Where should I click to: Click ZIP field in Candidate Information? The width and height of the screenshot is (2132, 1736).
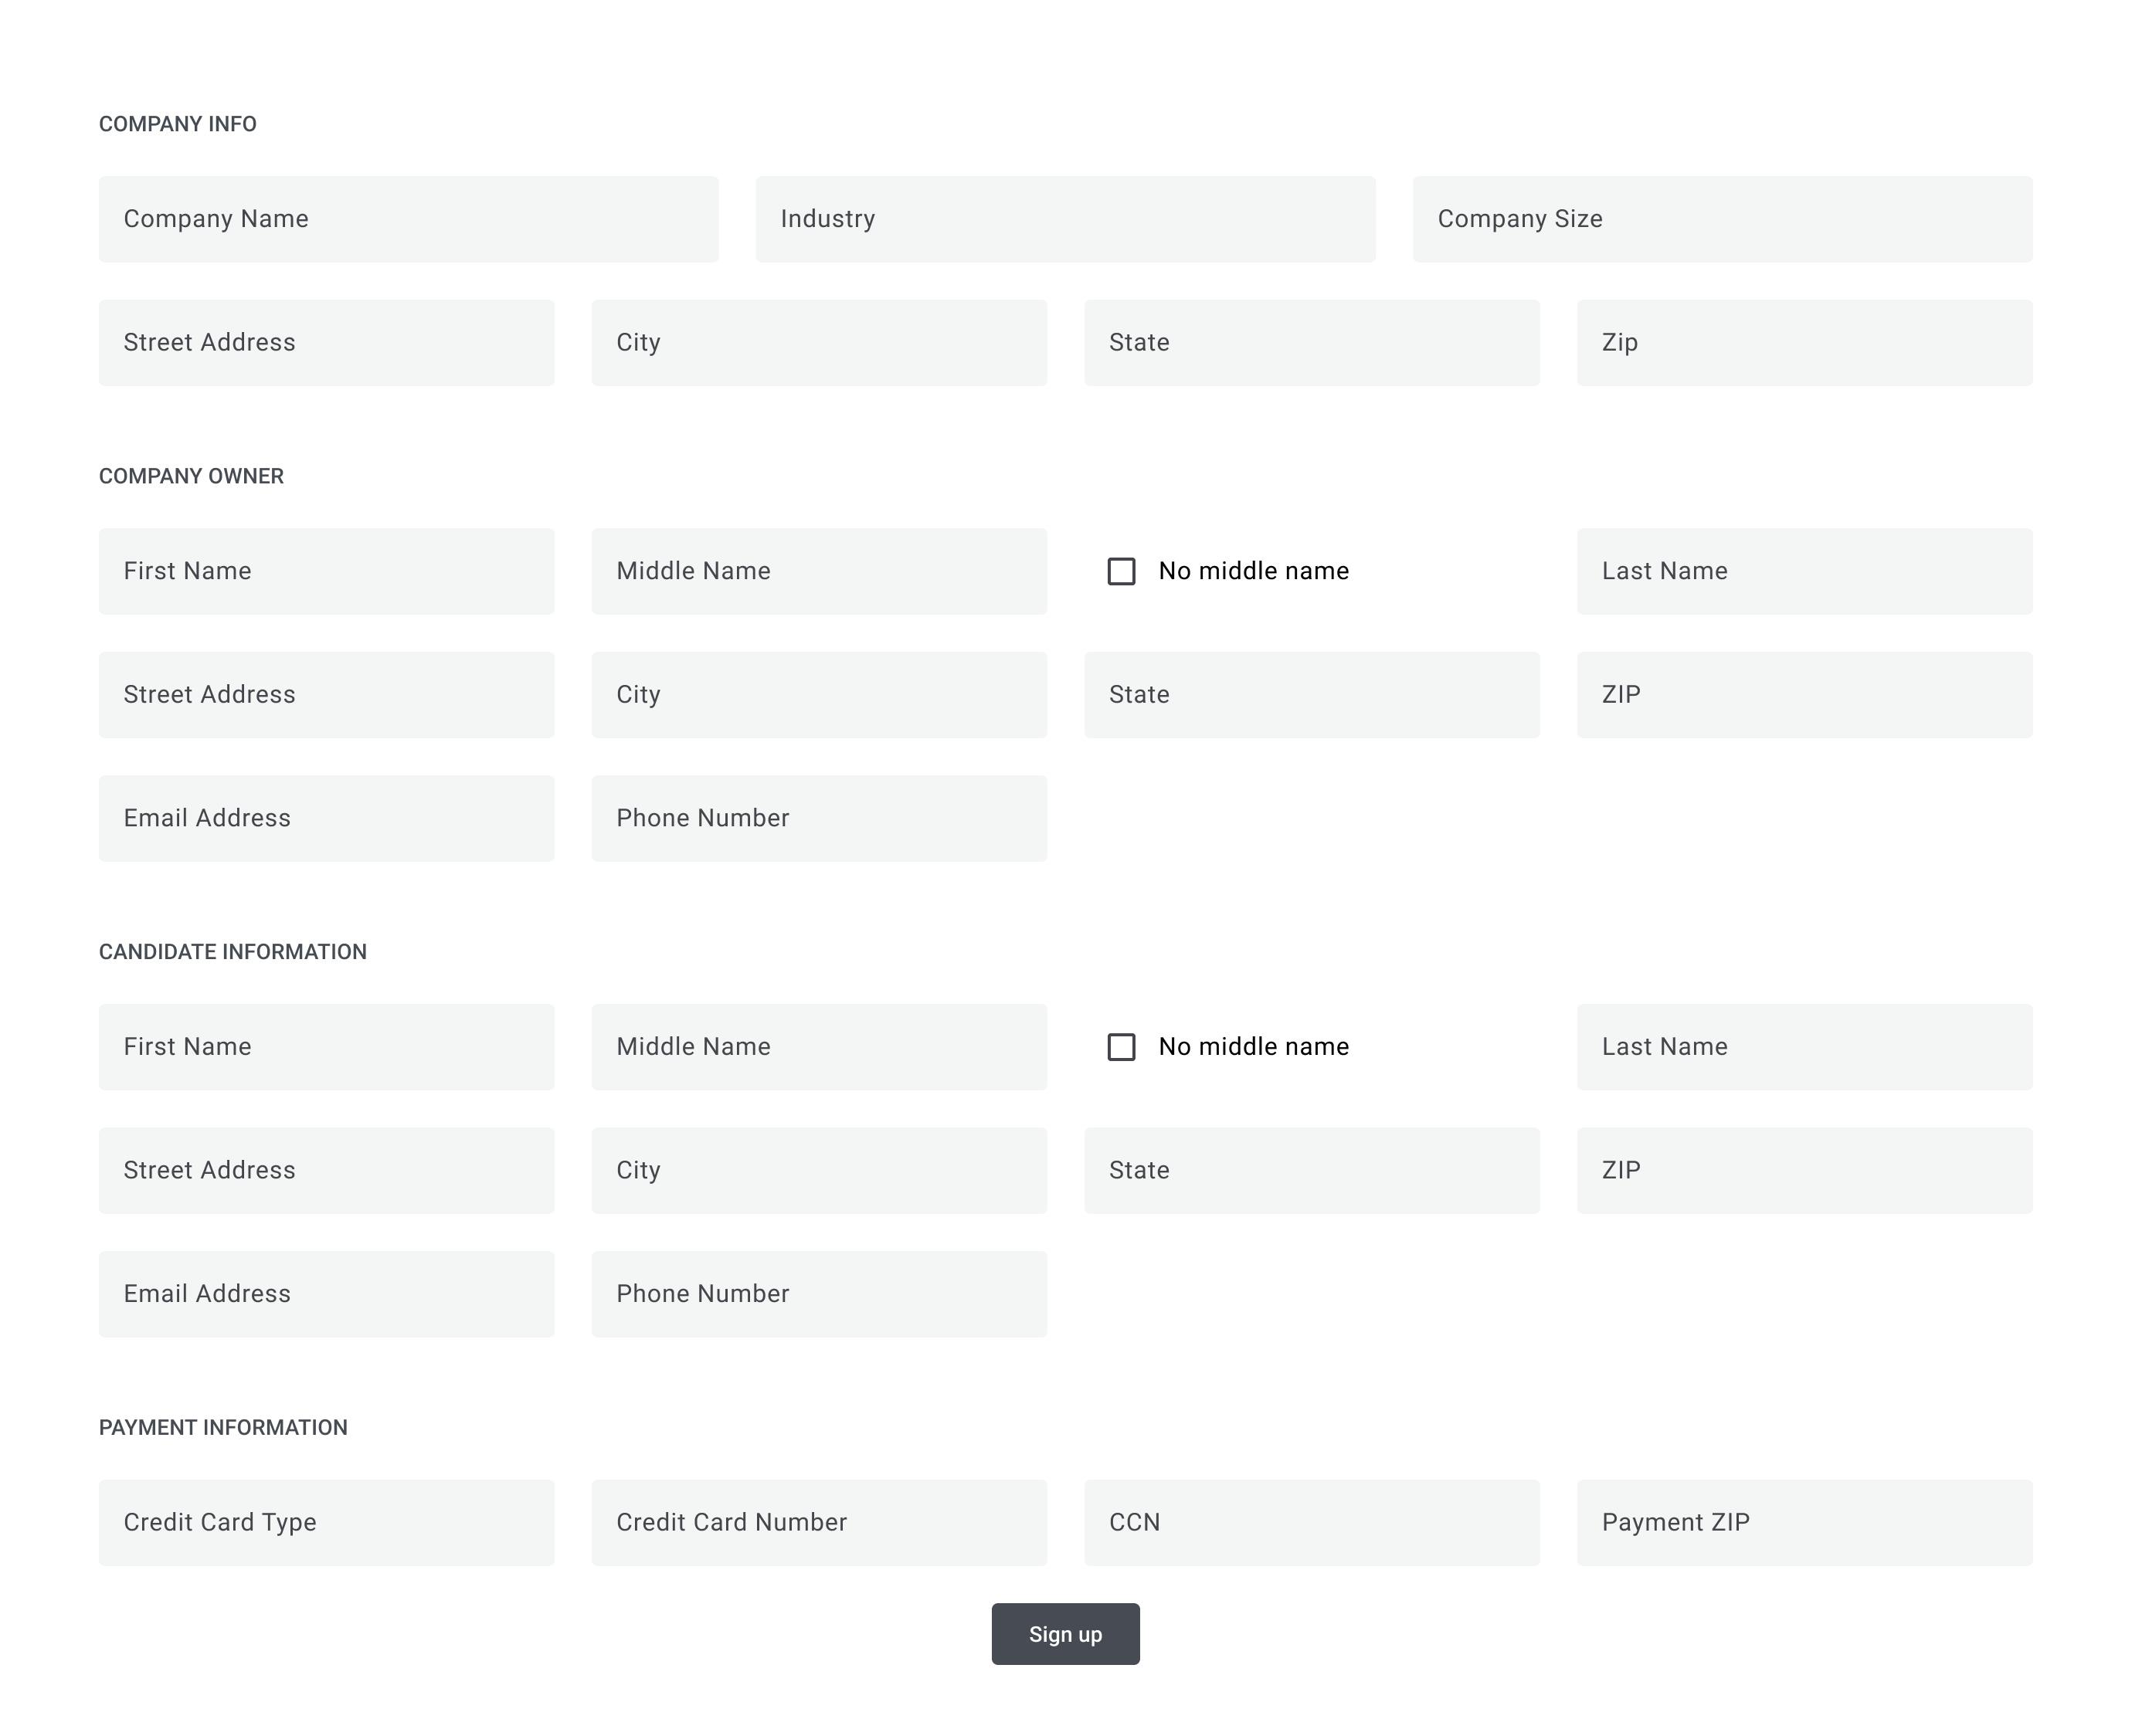coord(1805,1171)
